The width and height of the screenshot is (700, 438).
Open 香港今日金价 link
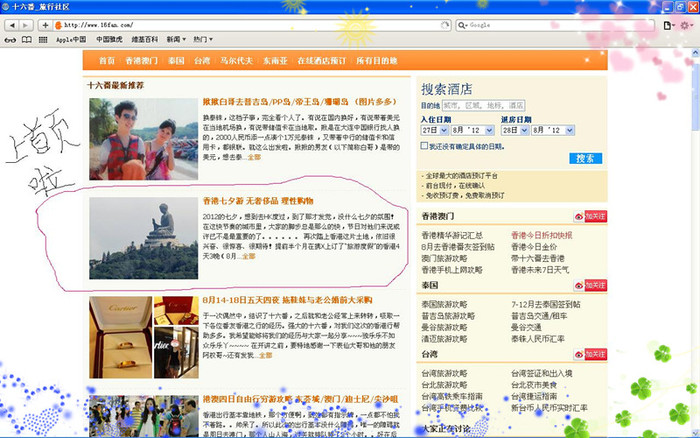click(534, 247)
